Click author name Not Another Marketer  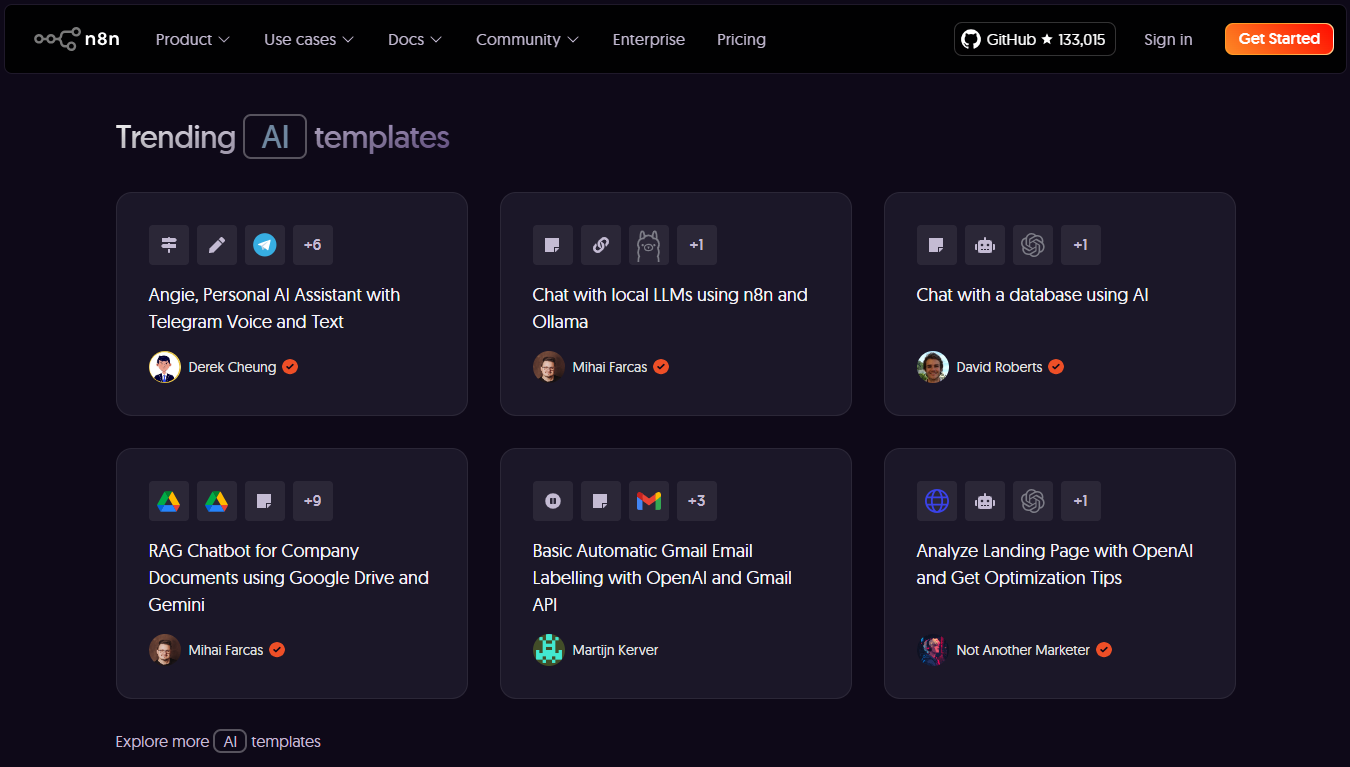coord(1023,650)
